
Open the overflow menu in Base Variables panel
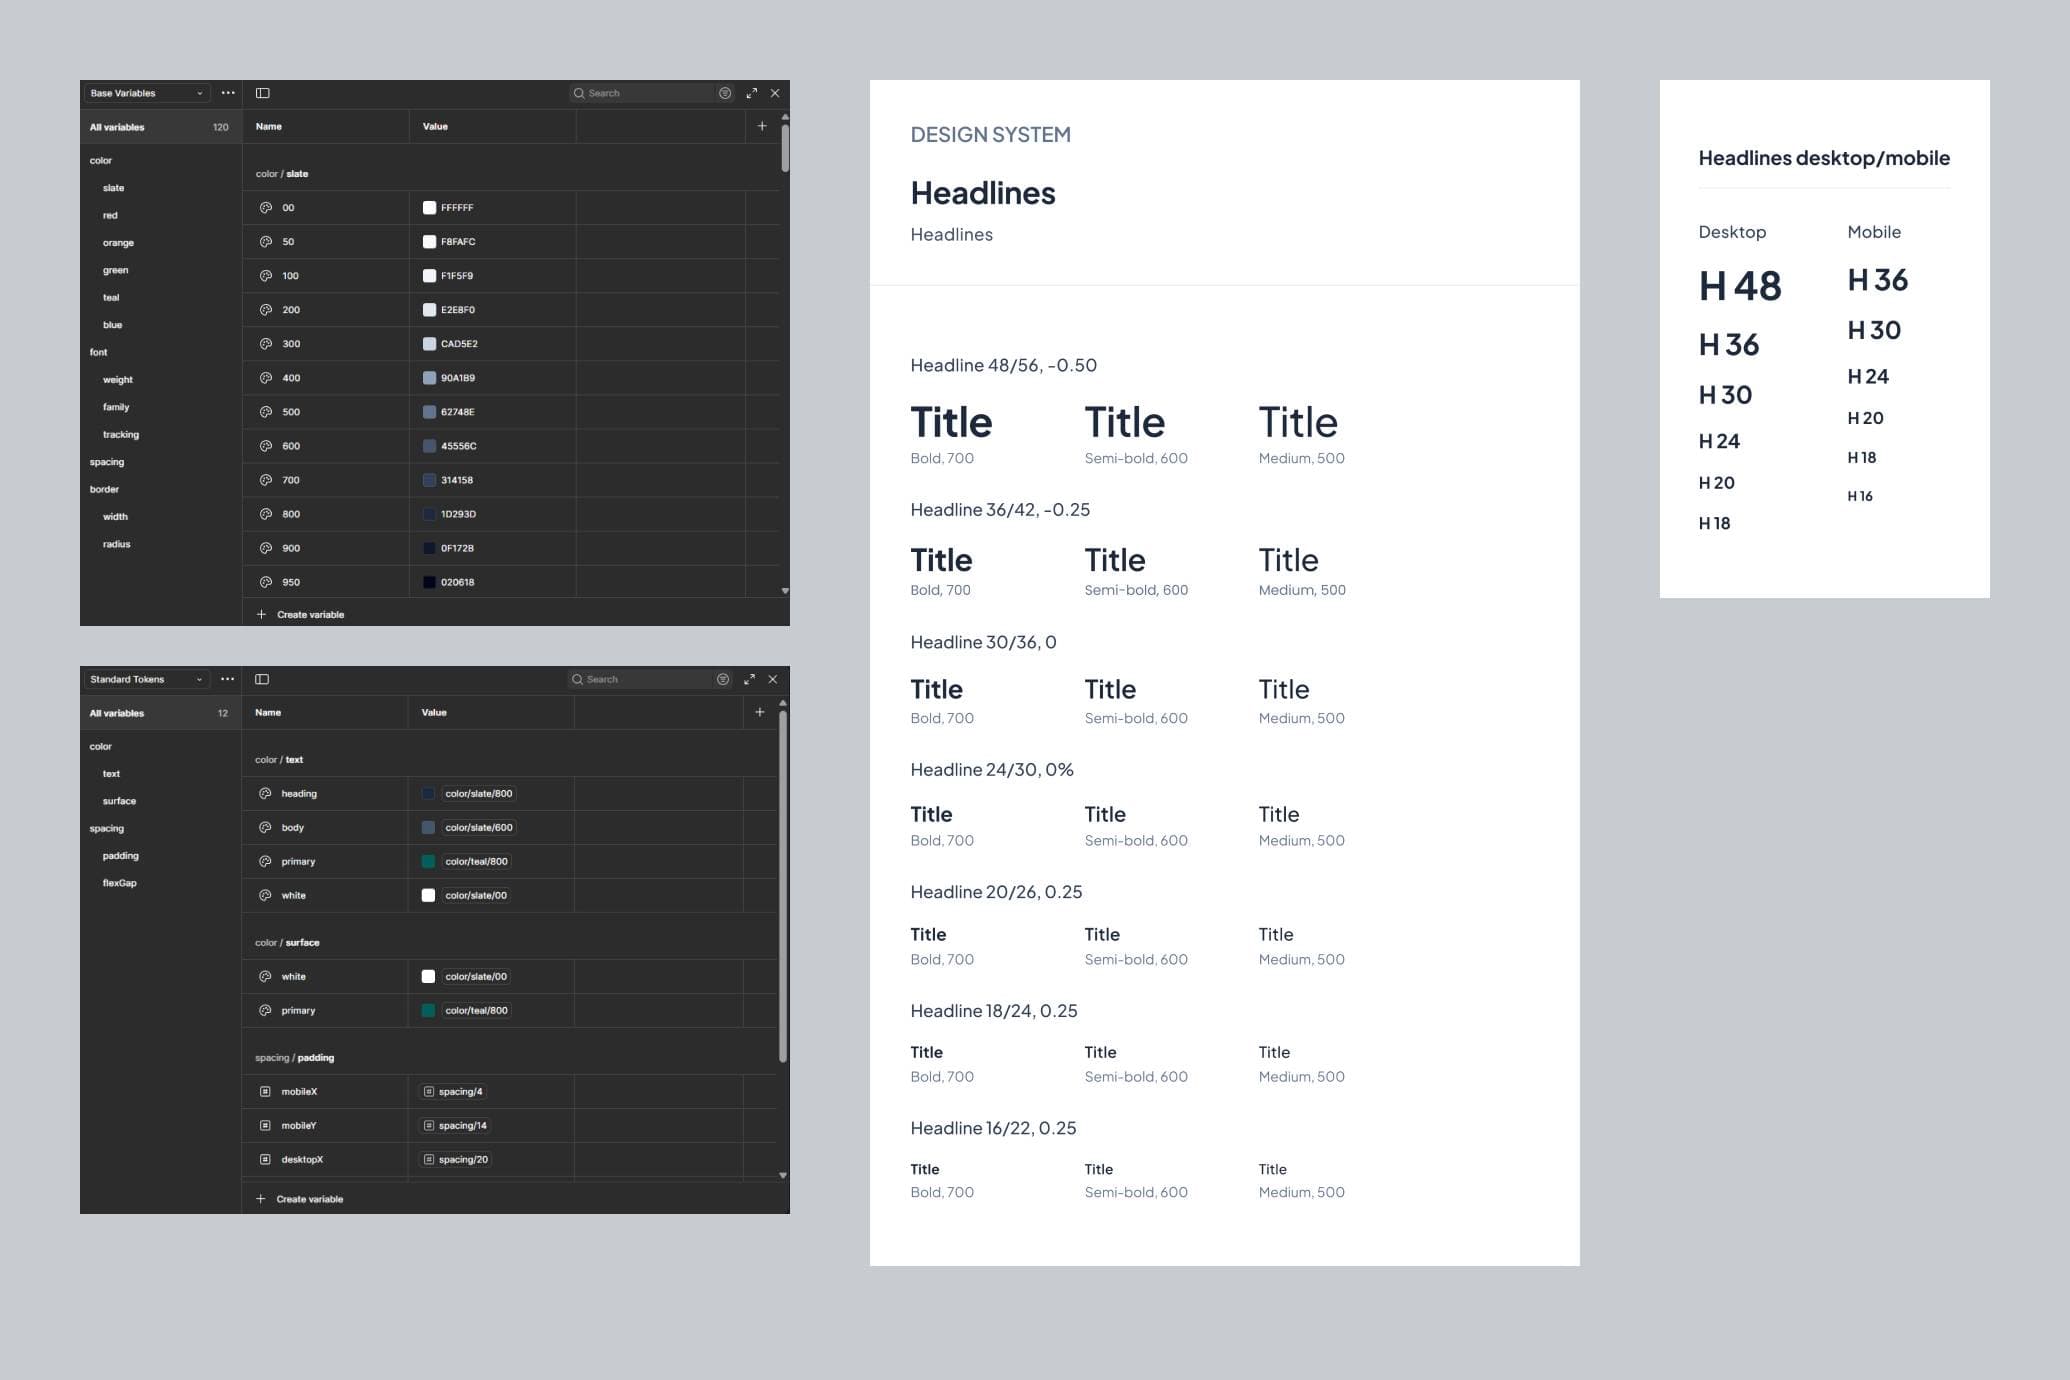(228, 92)
